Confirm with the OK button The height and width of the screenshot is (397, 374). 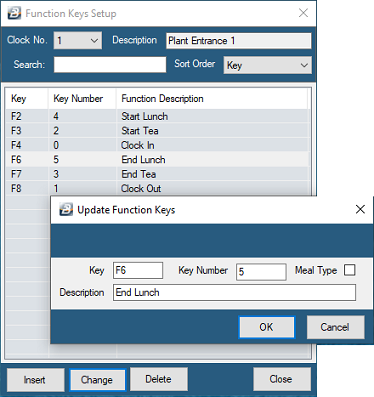[x=267, y=327]
